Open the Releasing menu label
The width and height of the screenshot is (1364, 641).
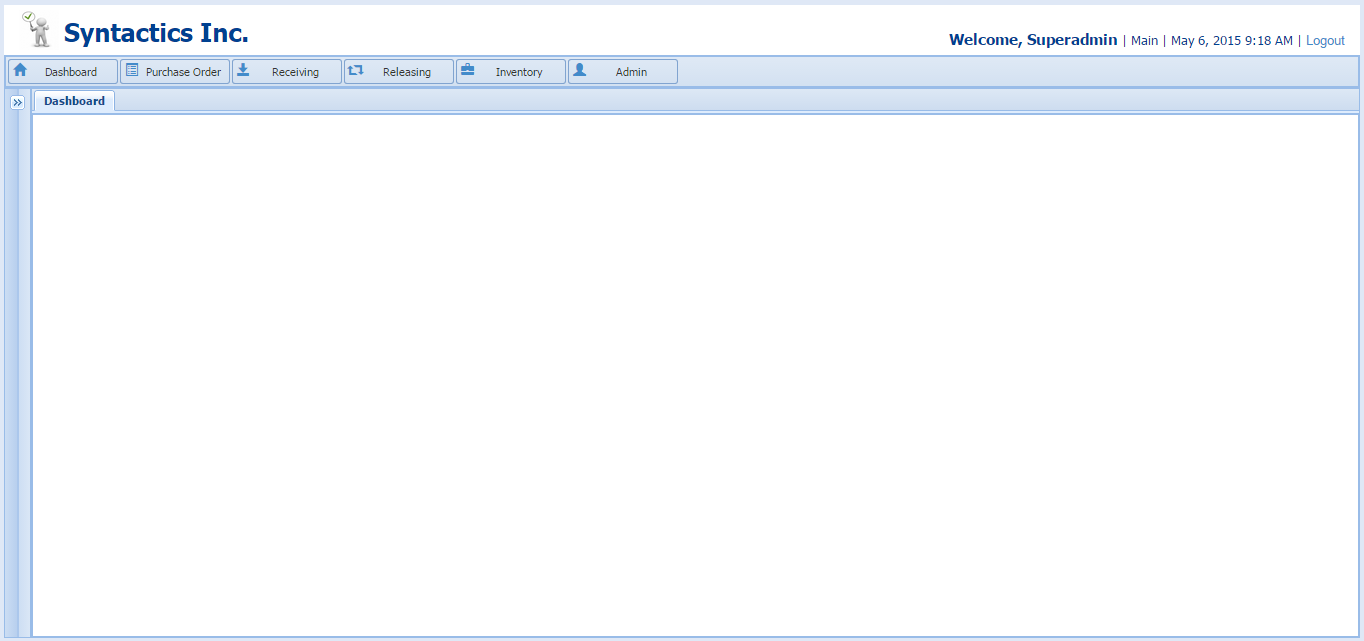[x=407, y=72]
